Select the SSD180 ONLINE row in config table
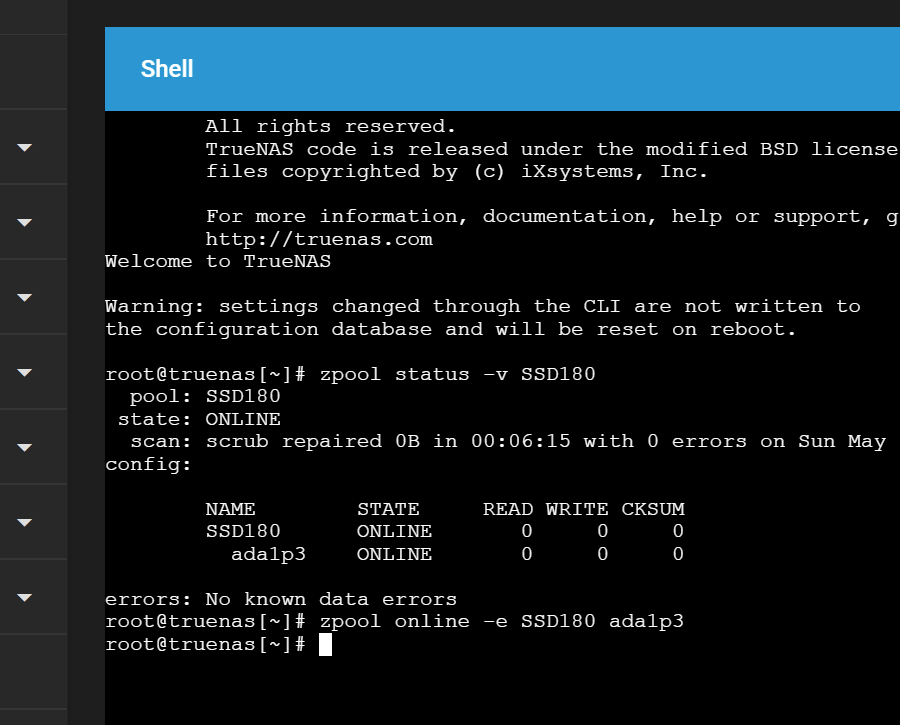Screen dimensions: 900x725 point(445,532)
